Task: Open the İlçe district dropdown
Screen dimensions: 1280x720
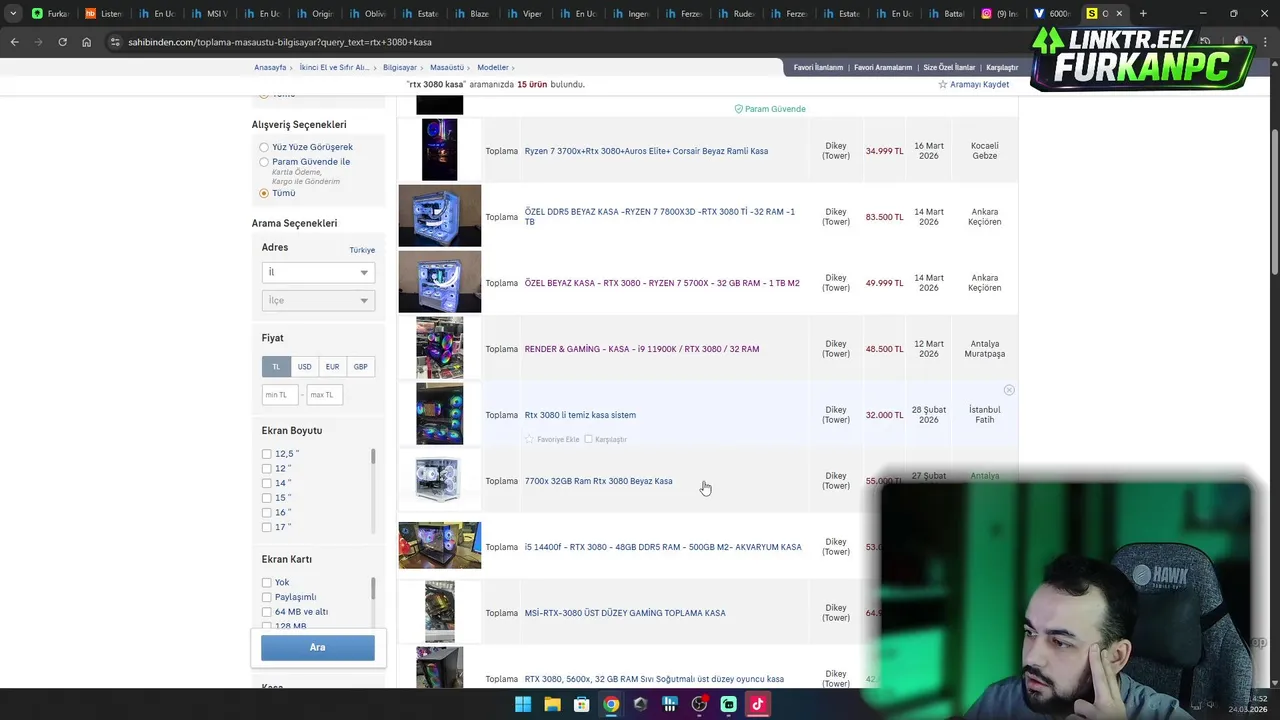Action: [x=318, y=300]
